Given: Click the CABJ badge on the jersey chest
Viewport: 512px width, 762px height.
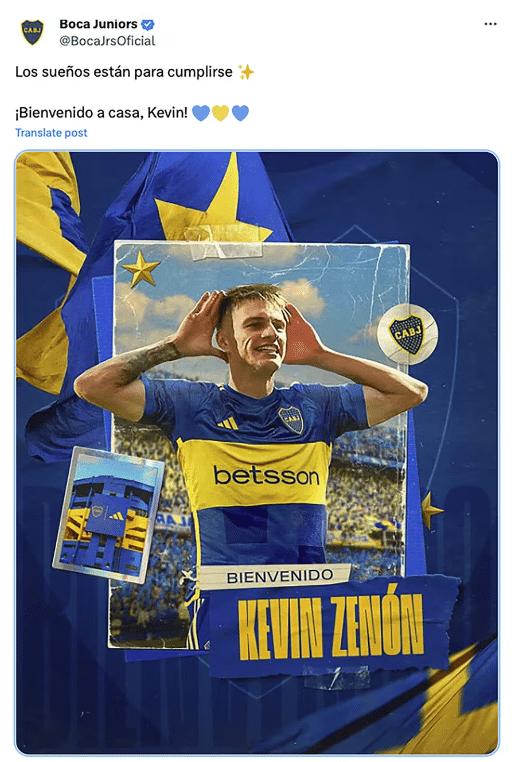Looking at the screenshot, I should [291, 419].
